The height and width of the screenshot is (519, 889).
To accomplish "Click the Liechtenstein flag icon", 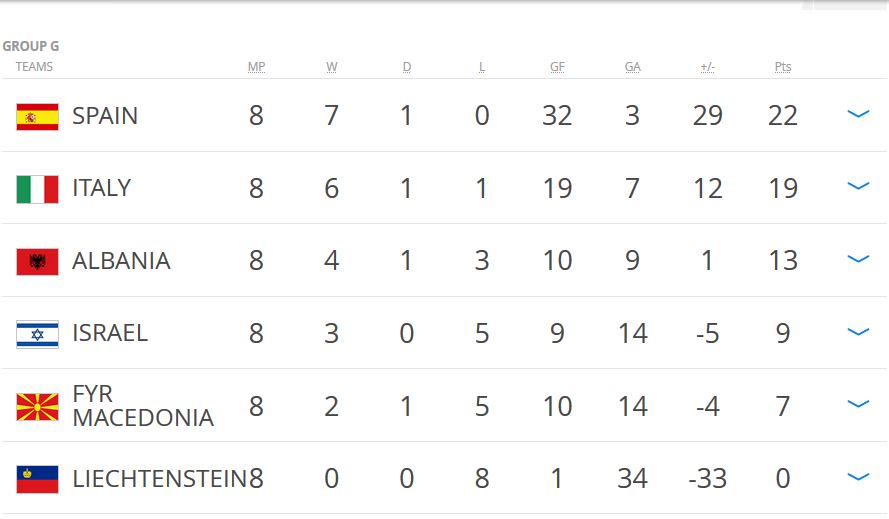I will click(x=37, y=479).
